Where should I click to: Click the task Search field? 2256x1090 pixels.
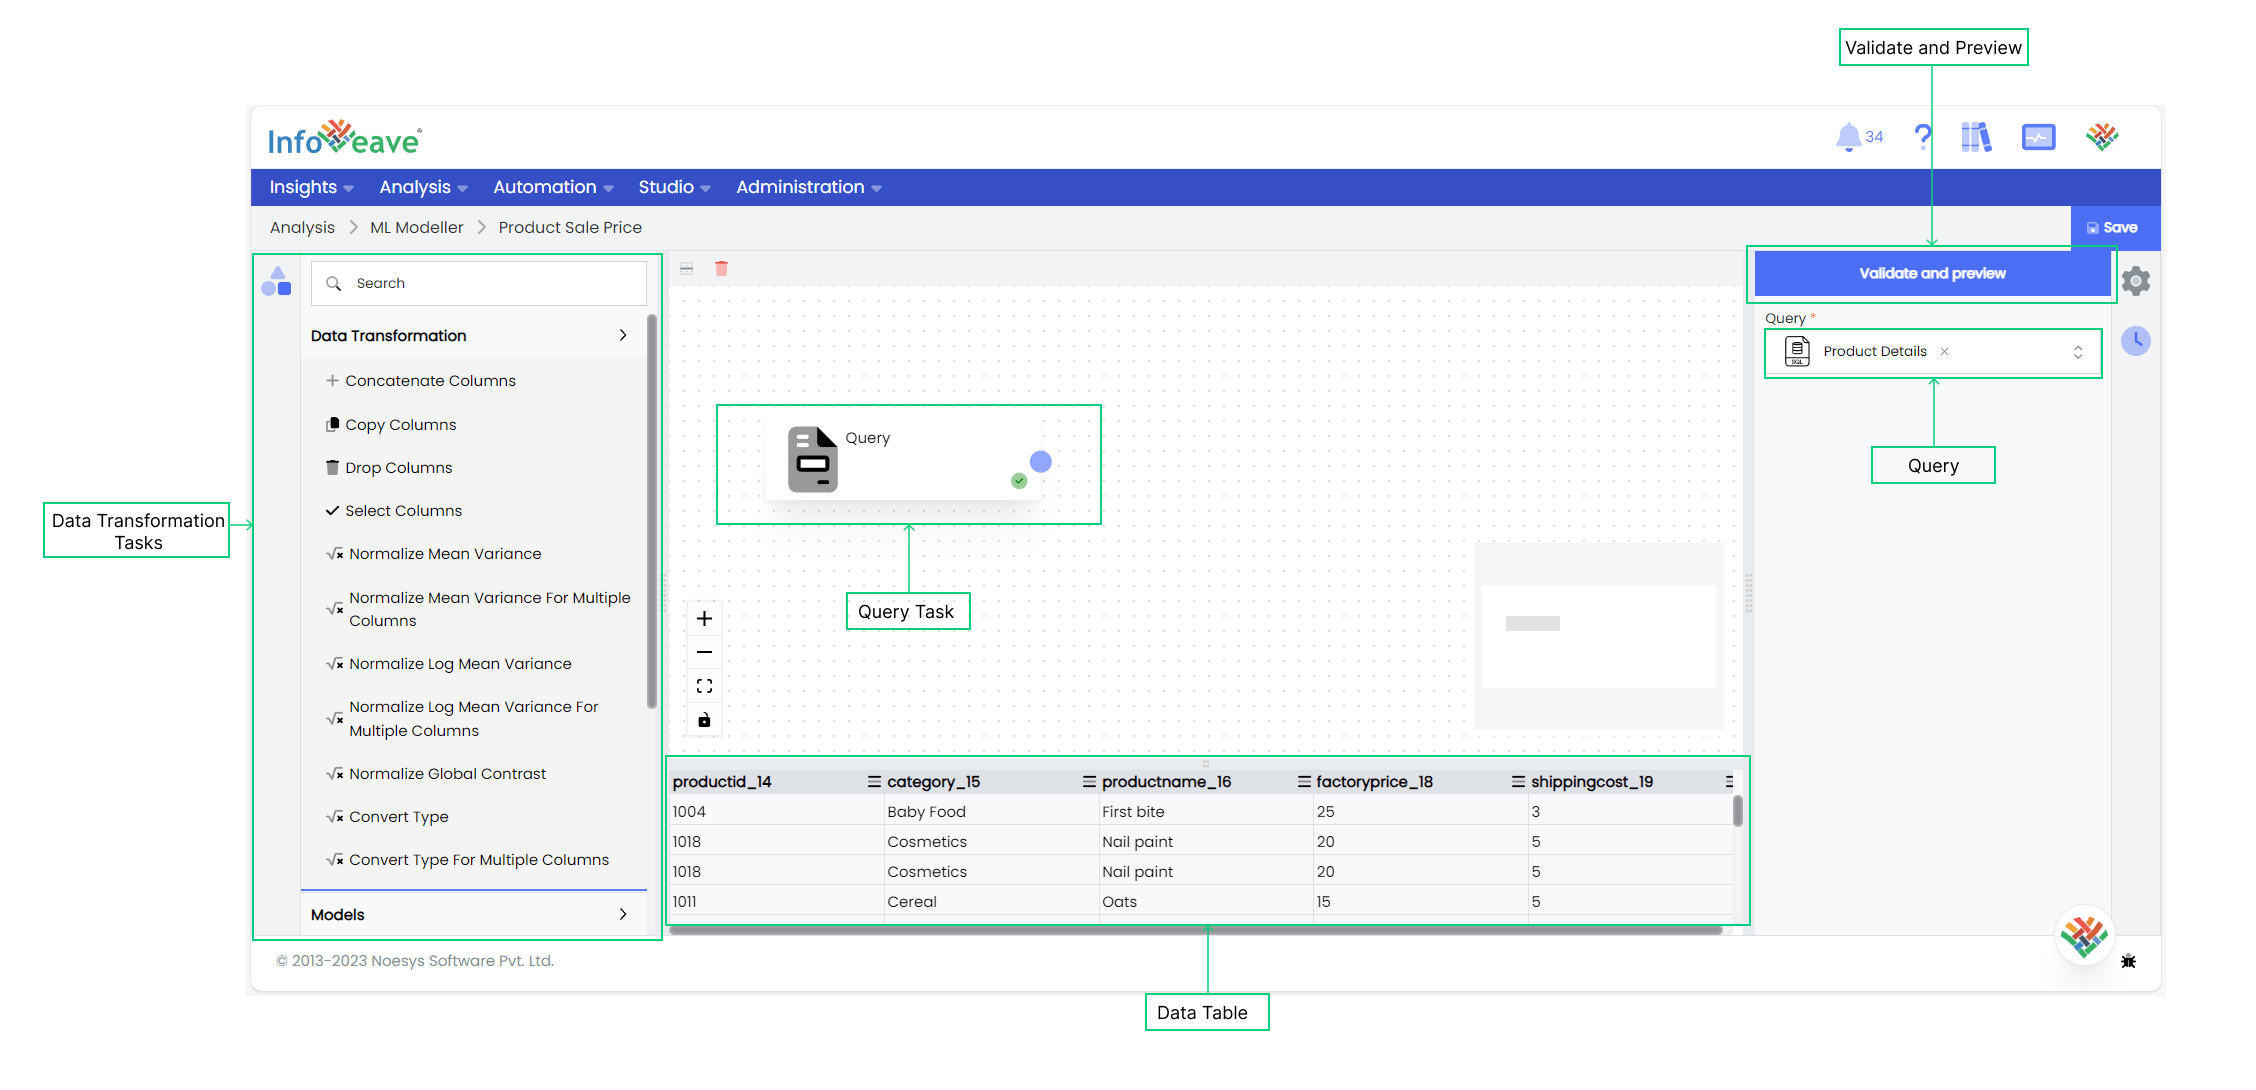479,284
